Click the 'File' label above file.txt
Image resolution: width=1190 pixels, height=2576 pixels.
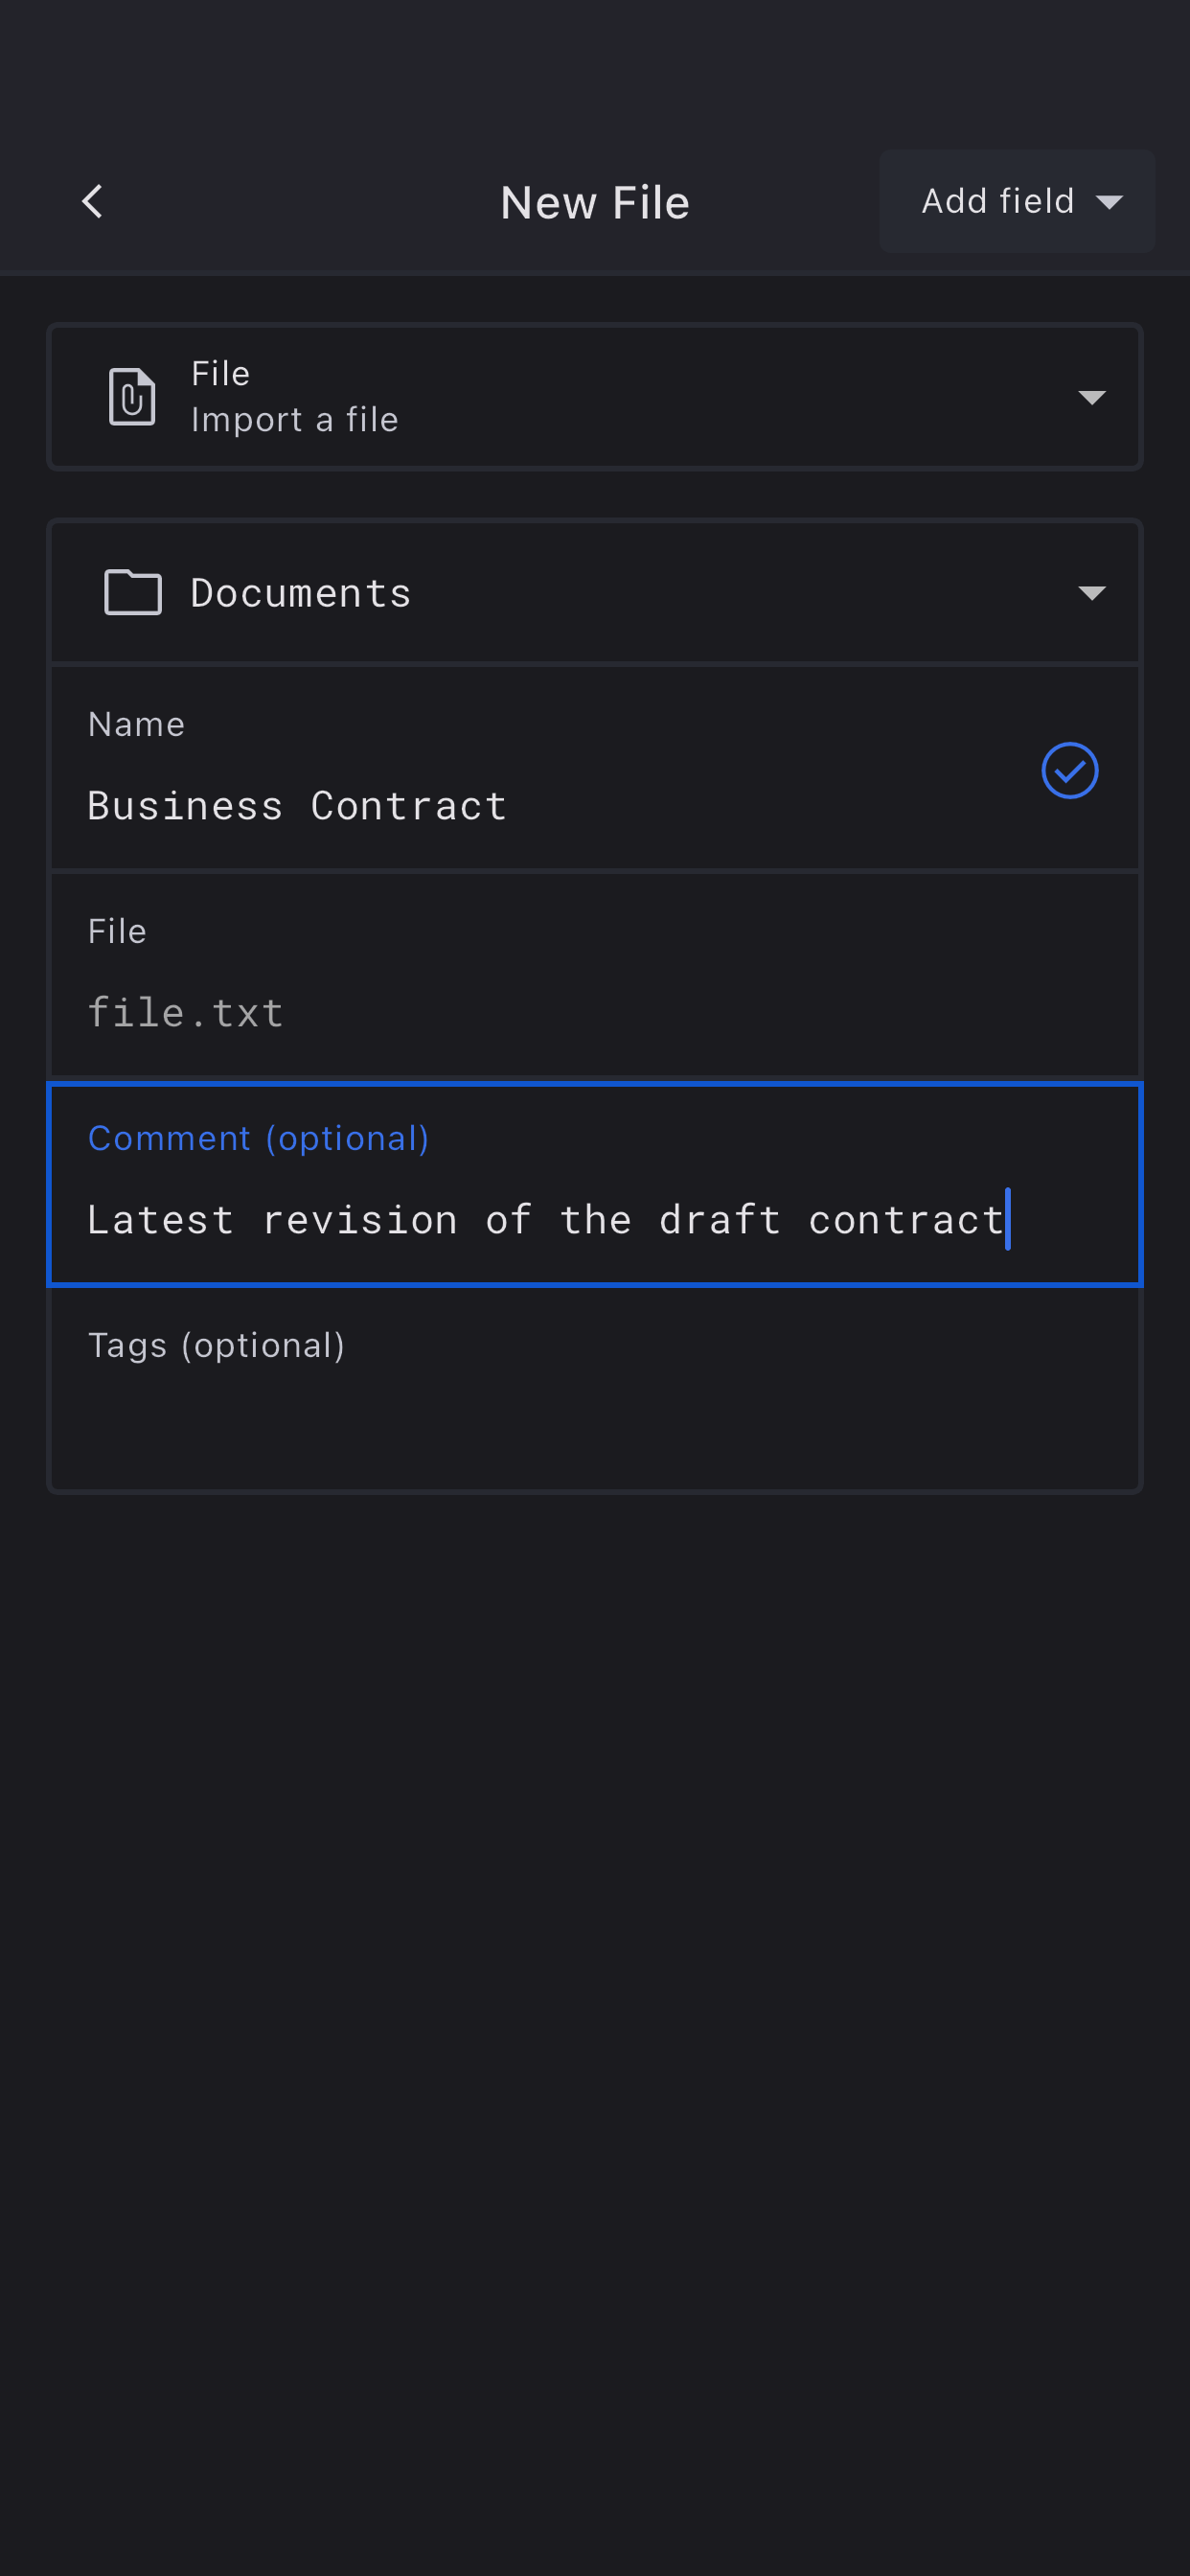[x=117, y=932]
